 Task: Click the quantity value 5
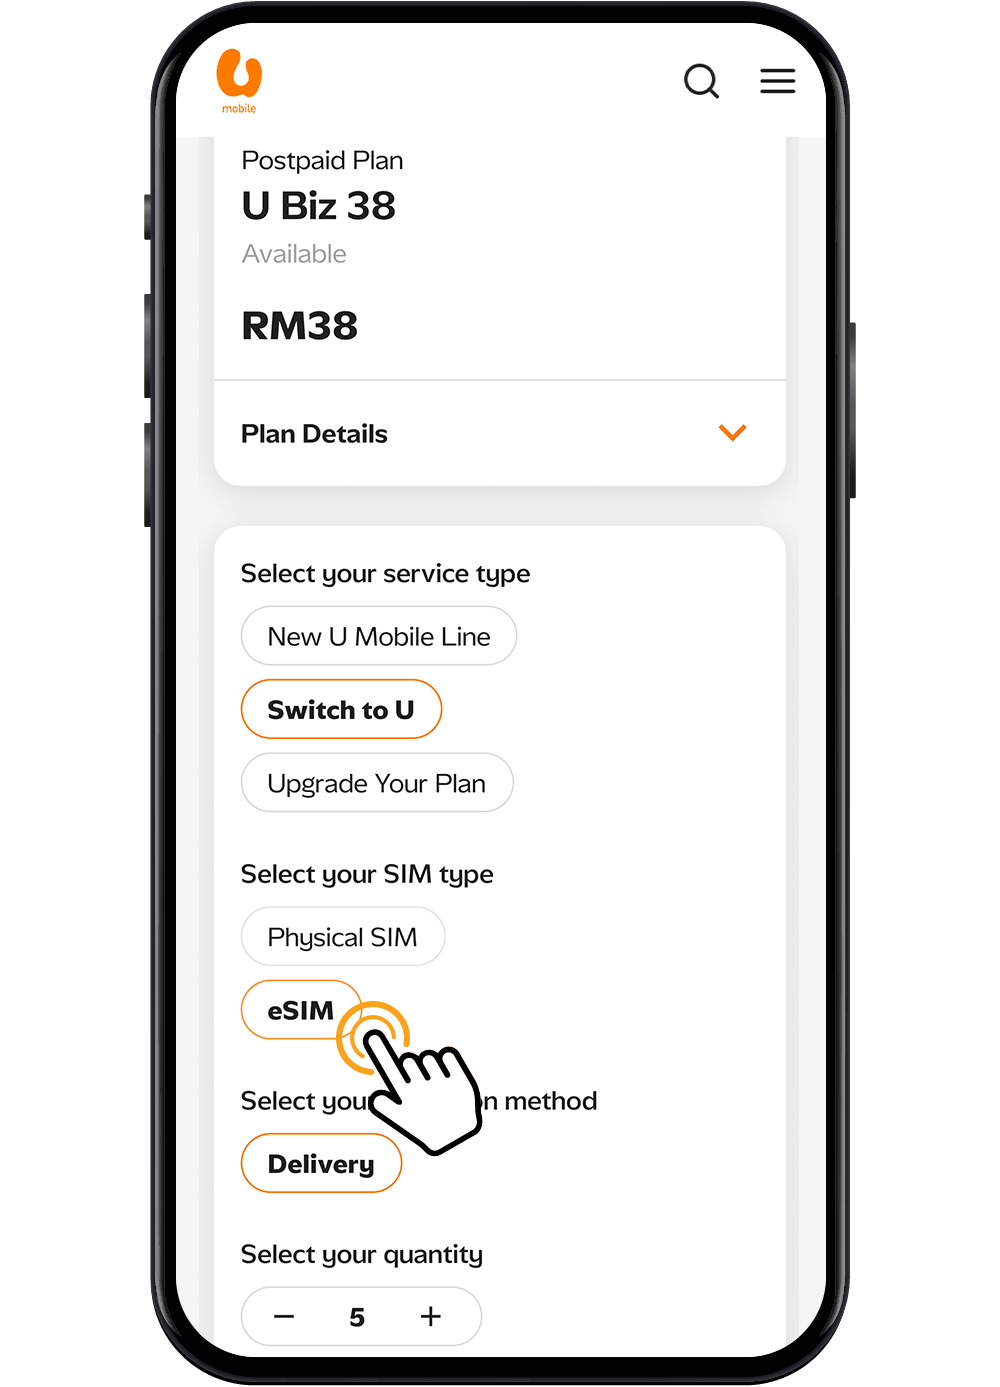pos(357,1318)
